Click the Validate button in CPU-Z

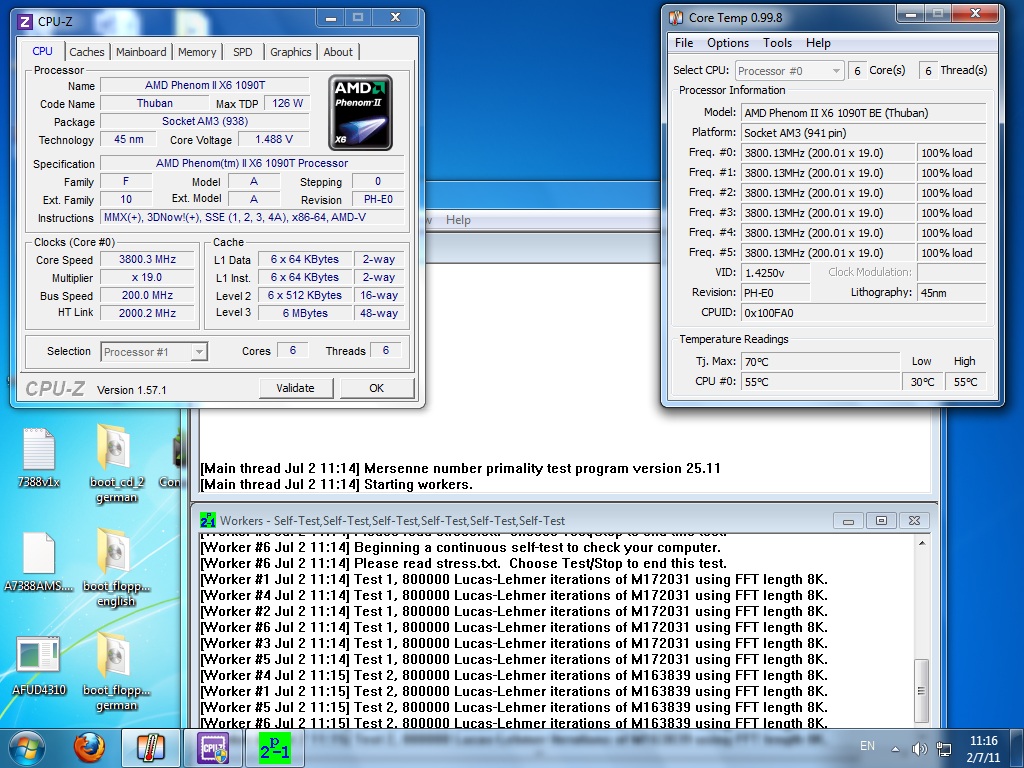295,388
